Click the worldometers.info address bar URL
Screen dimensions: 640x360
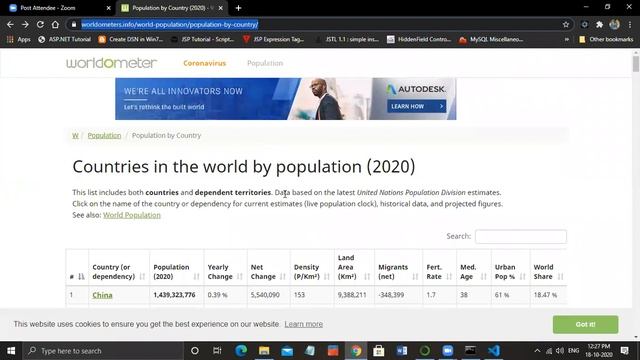pos(169,24)
